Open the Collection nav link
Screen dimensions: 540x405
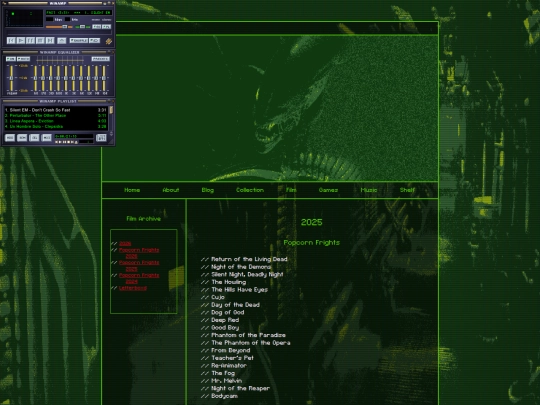point(250,190)
